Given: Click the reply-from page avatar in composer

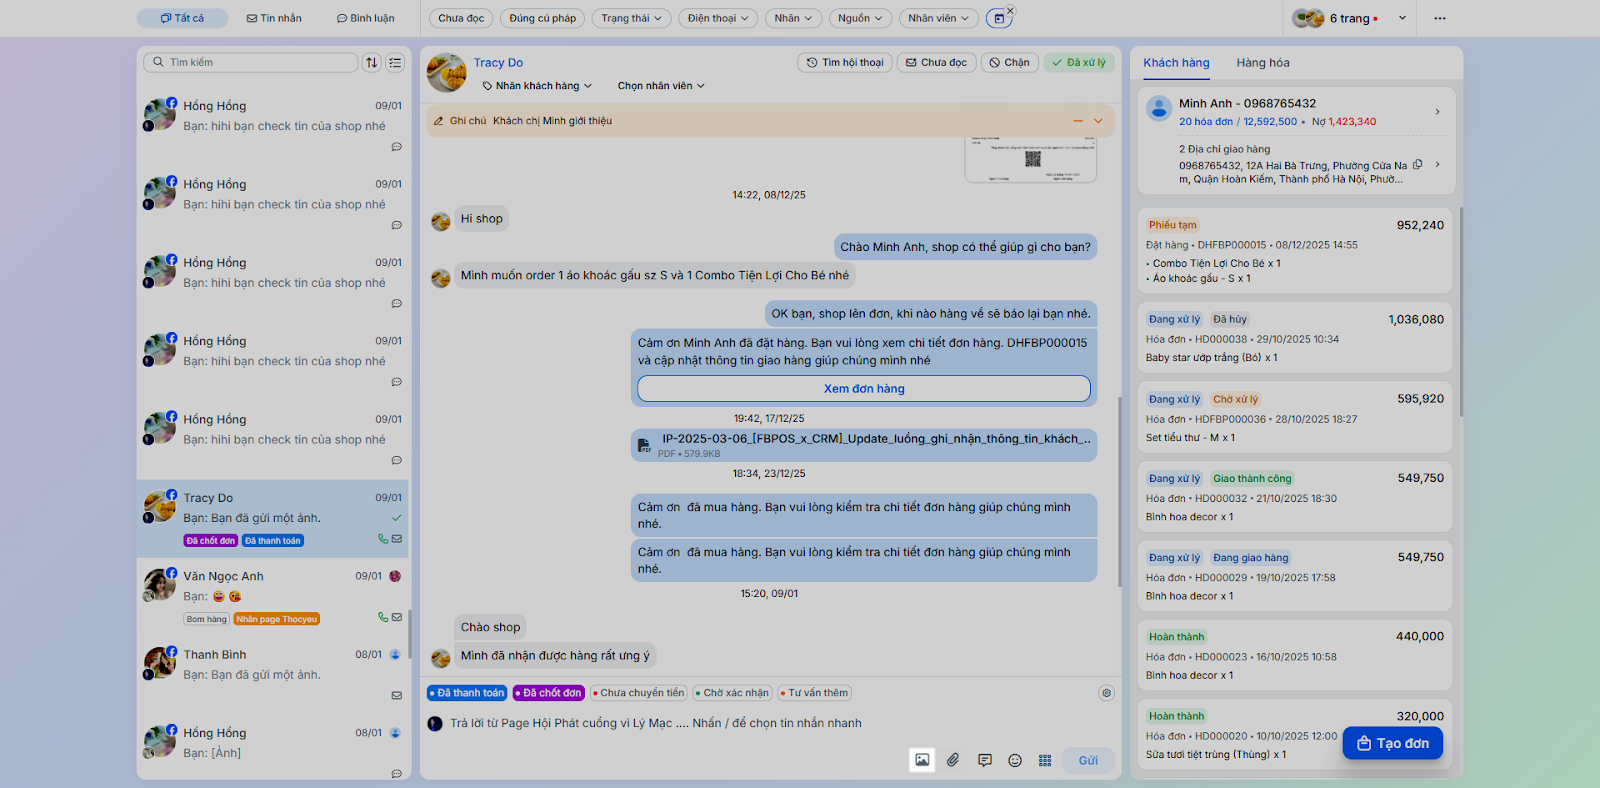Looking at the screenshot, I should coord(435,723).
